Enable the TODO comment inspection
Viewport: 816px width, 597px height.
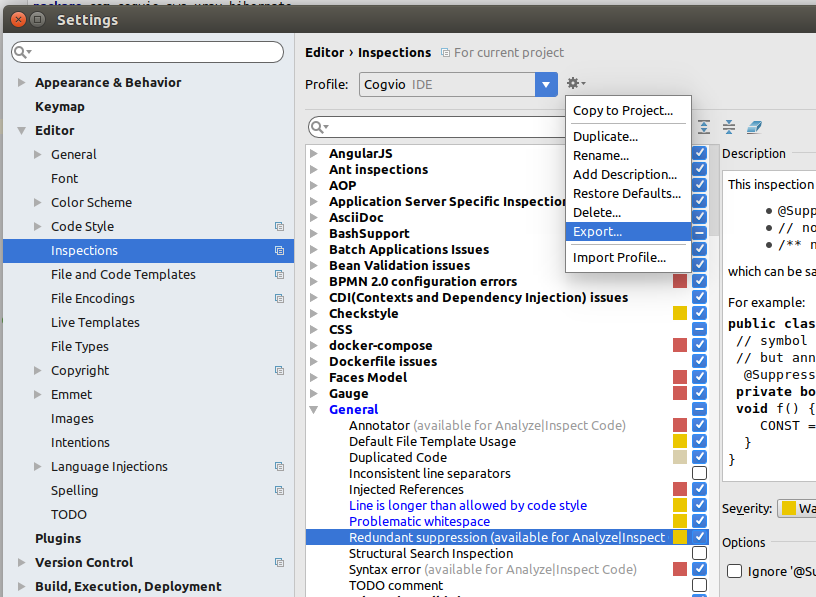click(699, 585)
